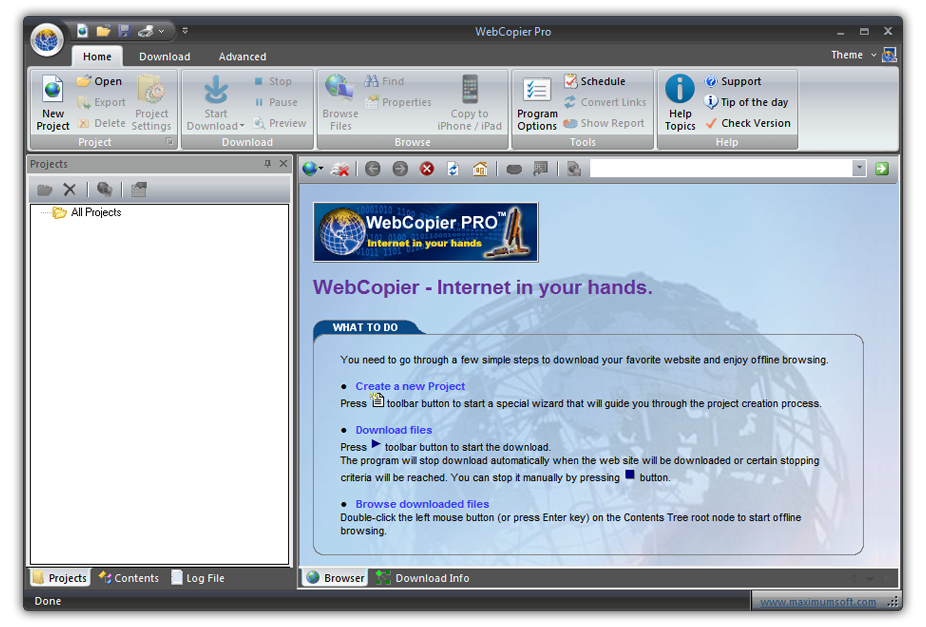Click the quick access save icon
The image size is (926, 627).
123,30
